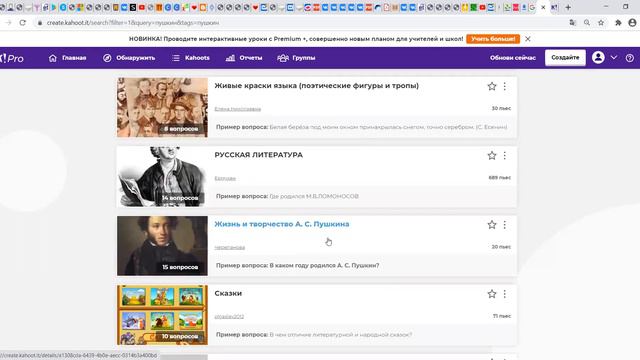Click 'Обнови сейчас' upgrade link
The image size is (640, 360).
513,58
